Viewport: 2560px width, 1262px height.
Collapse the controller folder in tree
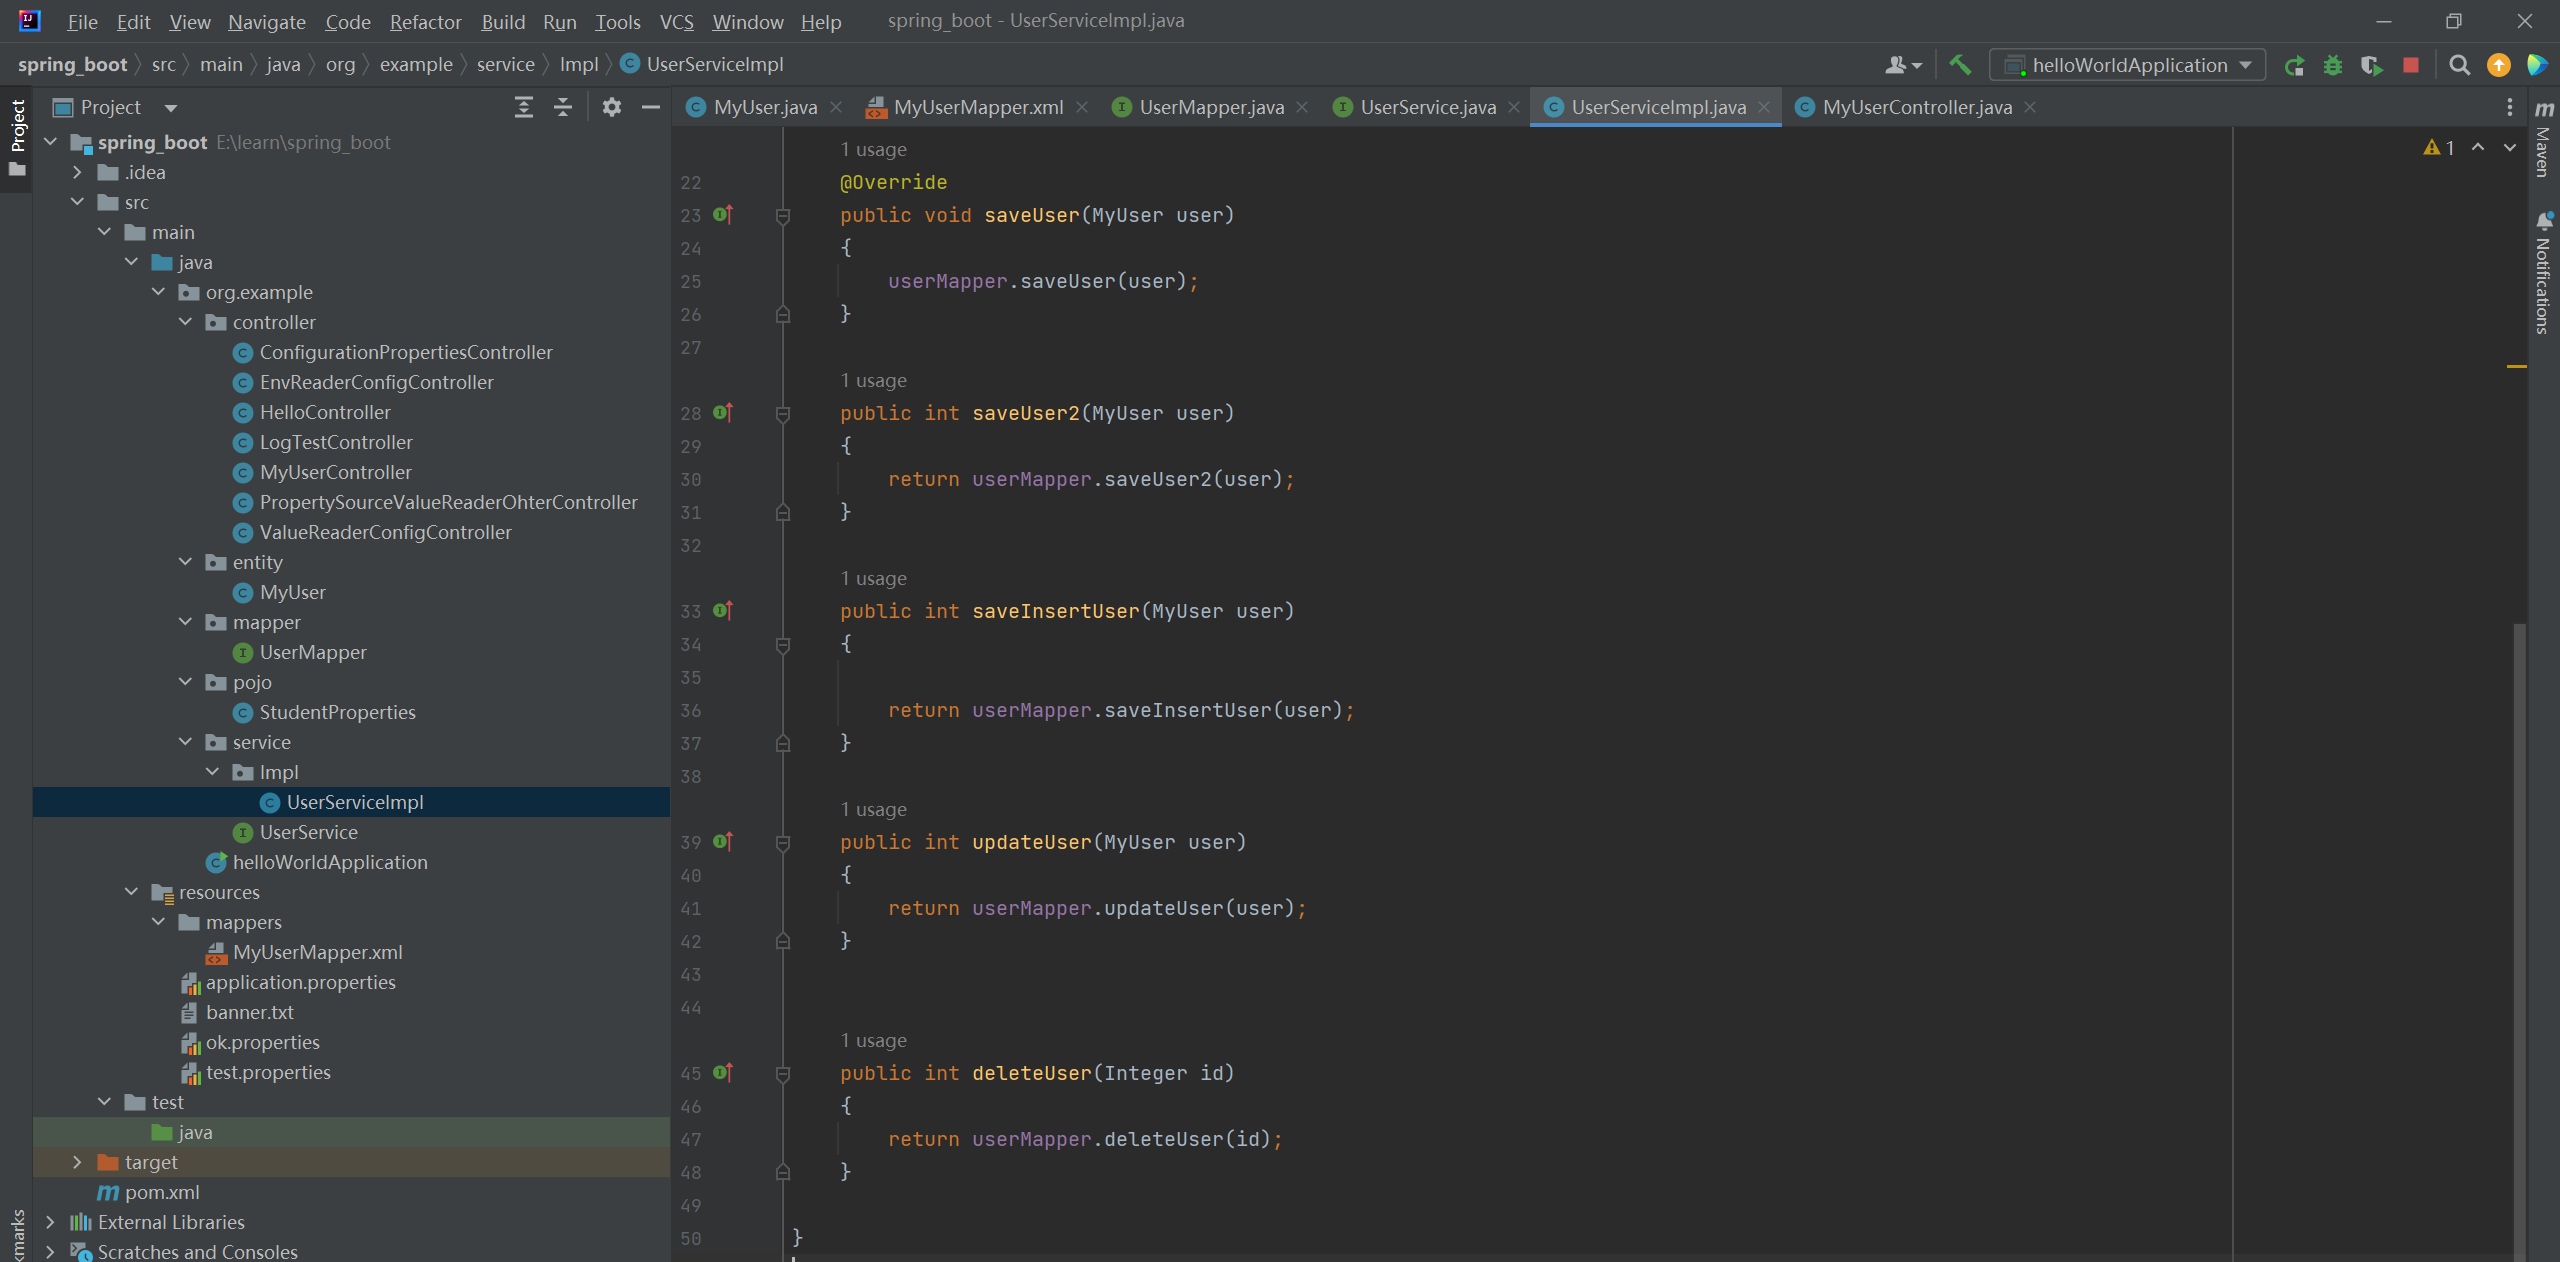pos(185,322)
